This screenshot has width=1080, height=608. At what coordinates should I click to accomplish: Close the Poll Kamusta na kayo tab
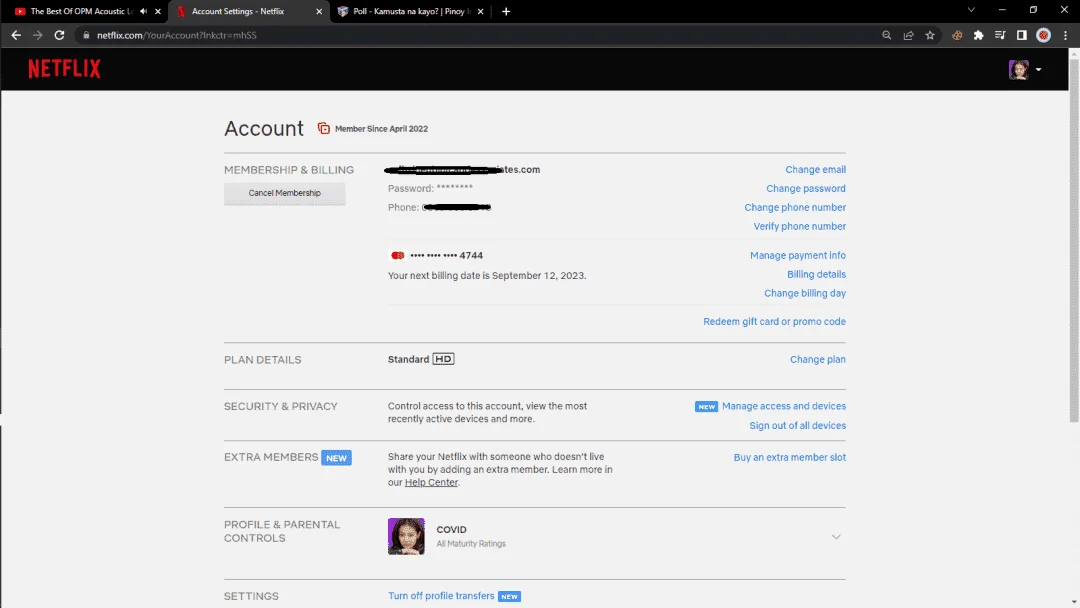480,11
